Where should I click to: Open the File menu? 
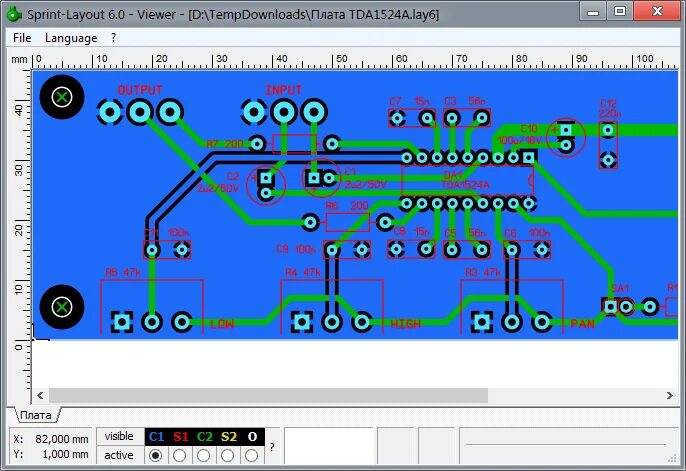pos(22,38)
